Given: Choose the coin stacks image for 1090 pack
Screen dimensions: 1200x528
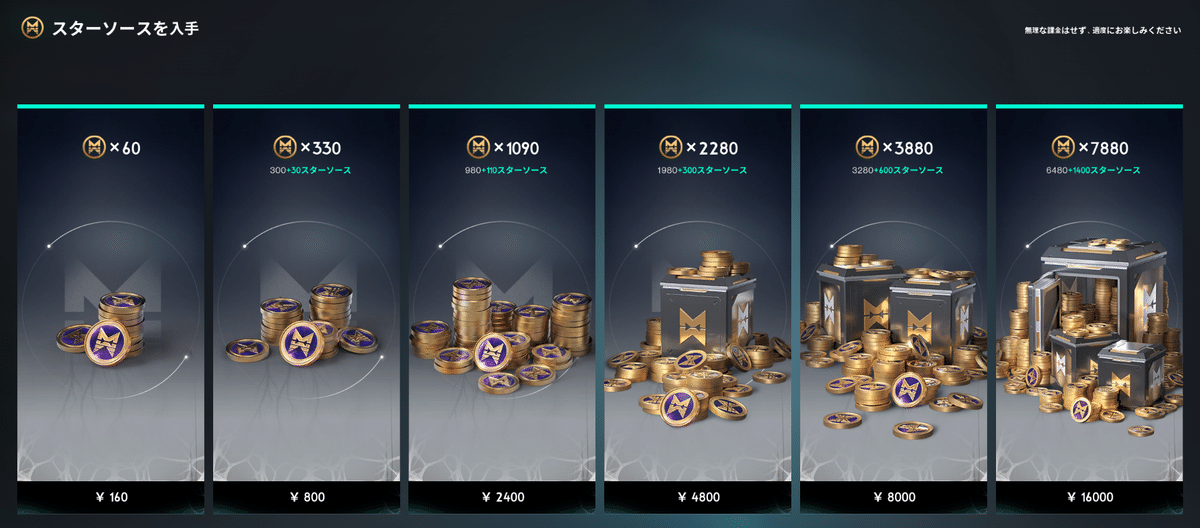Looking at the screenshot, I should (502, 331).
